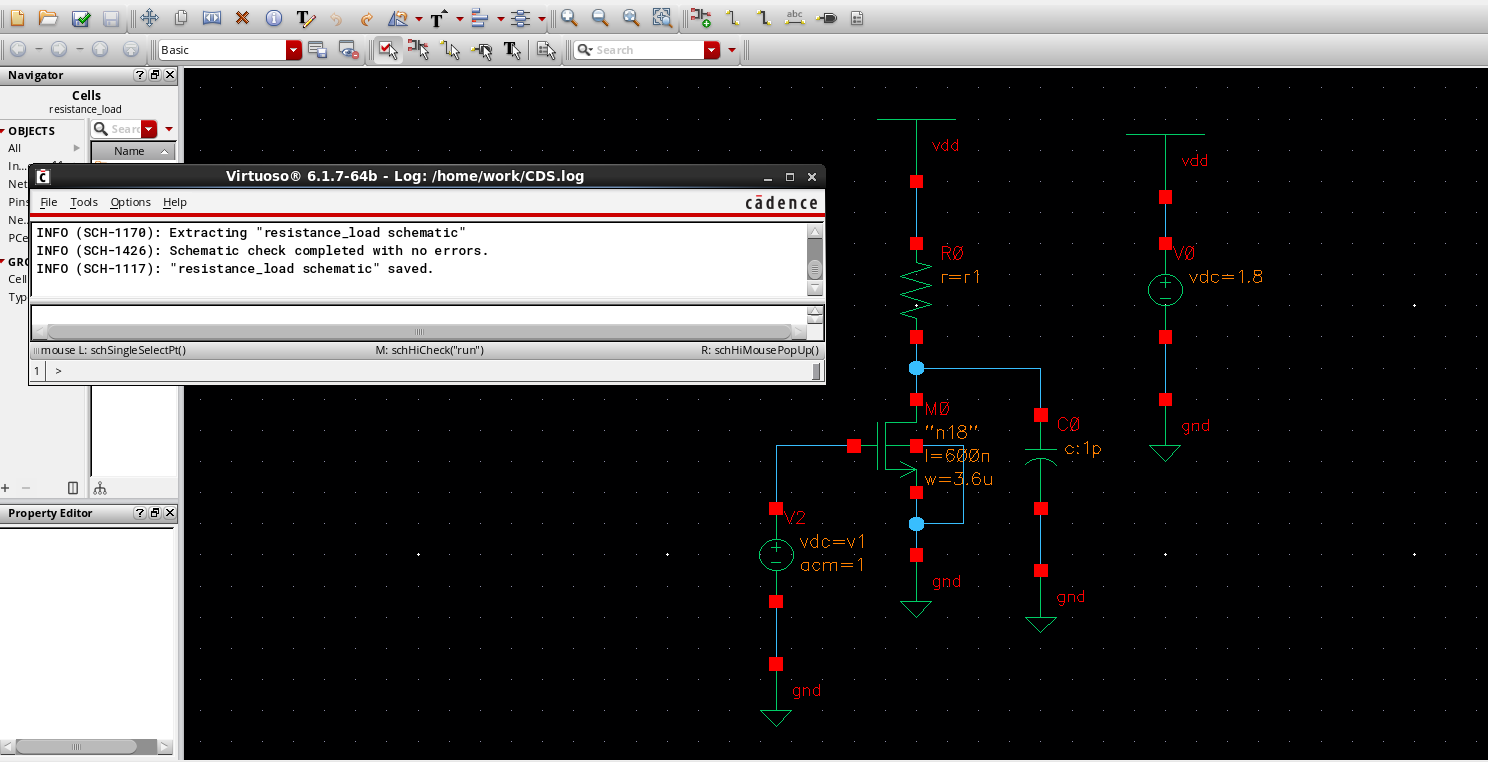Open the Options menu in the log window
Screen dimensions: 1488x762
tap(130, 202)
